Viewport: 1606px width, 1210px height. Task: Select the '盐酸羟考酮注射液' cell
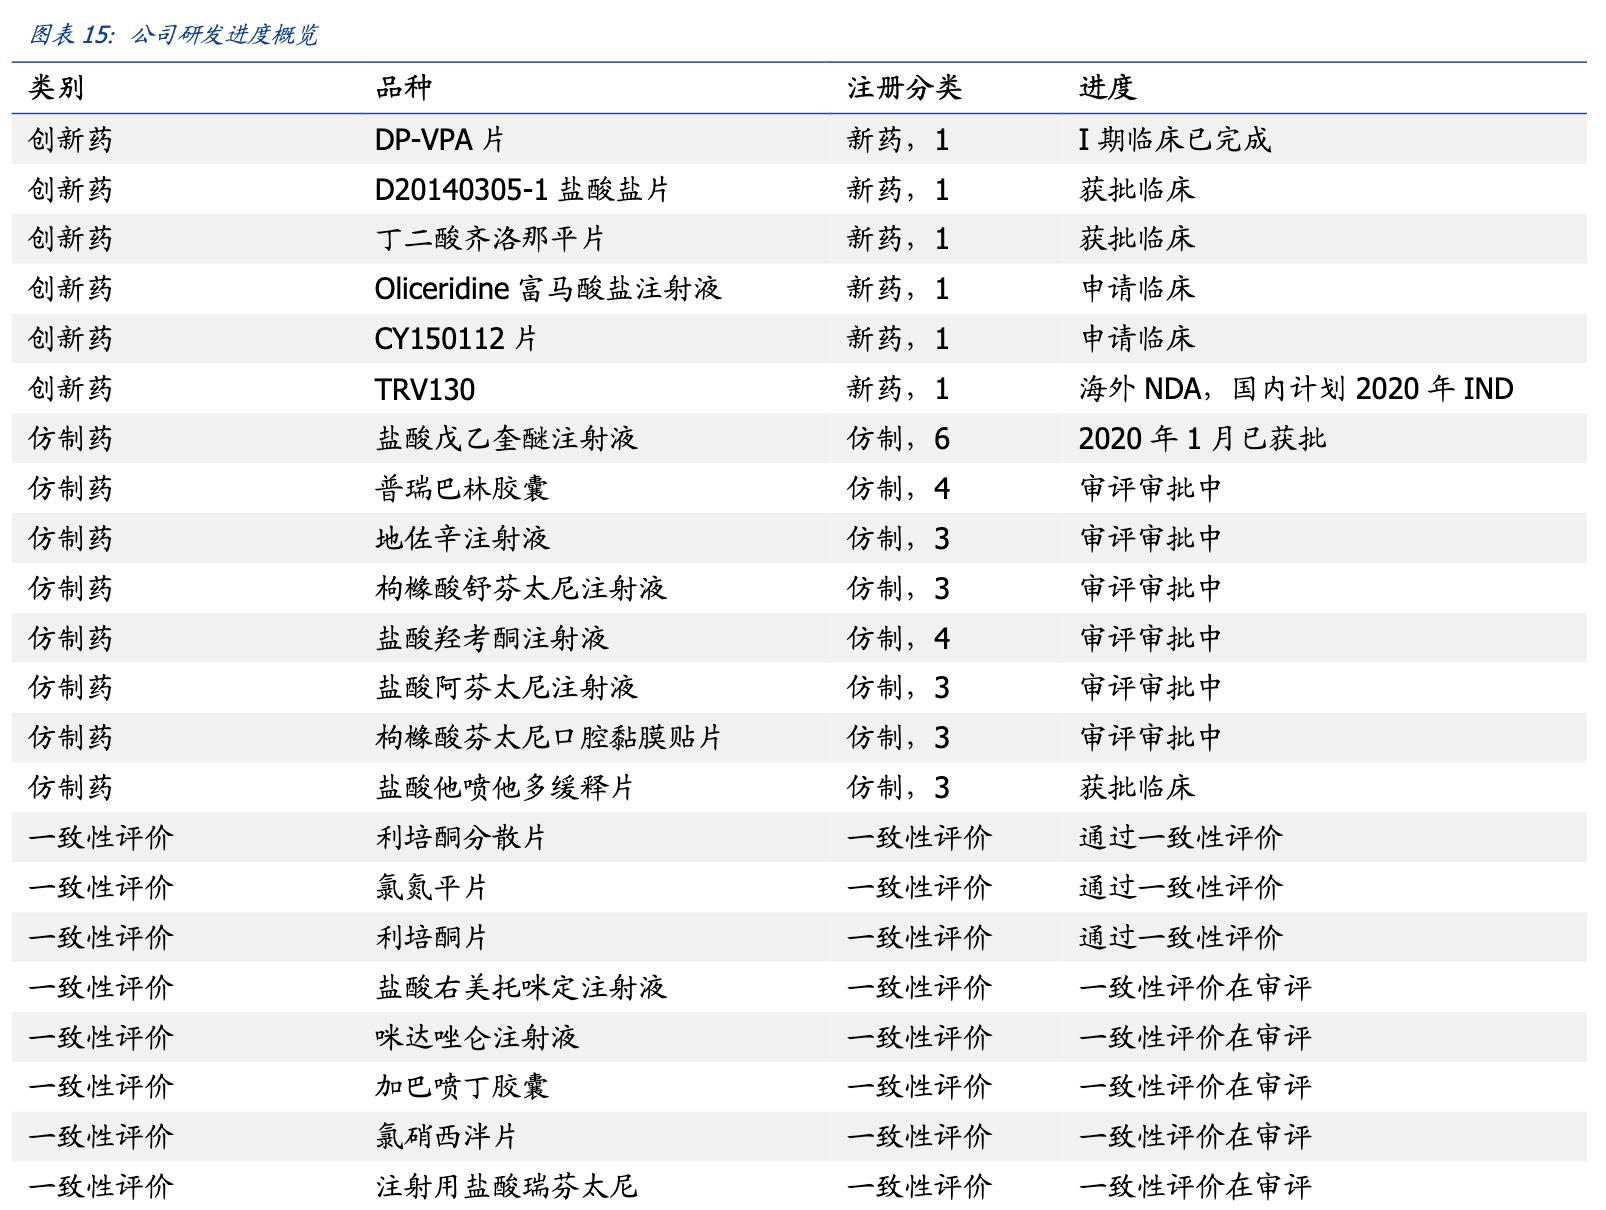tap(492, 638)
